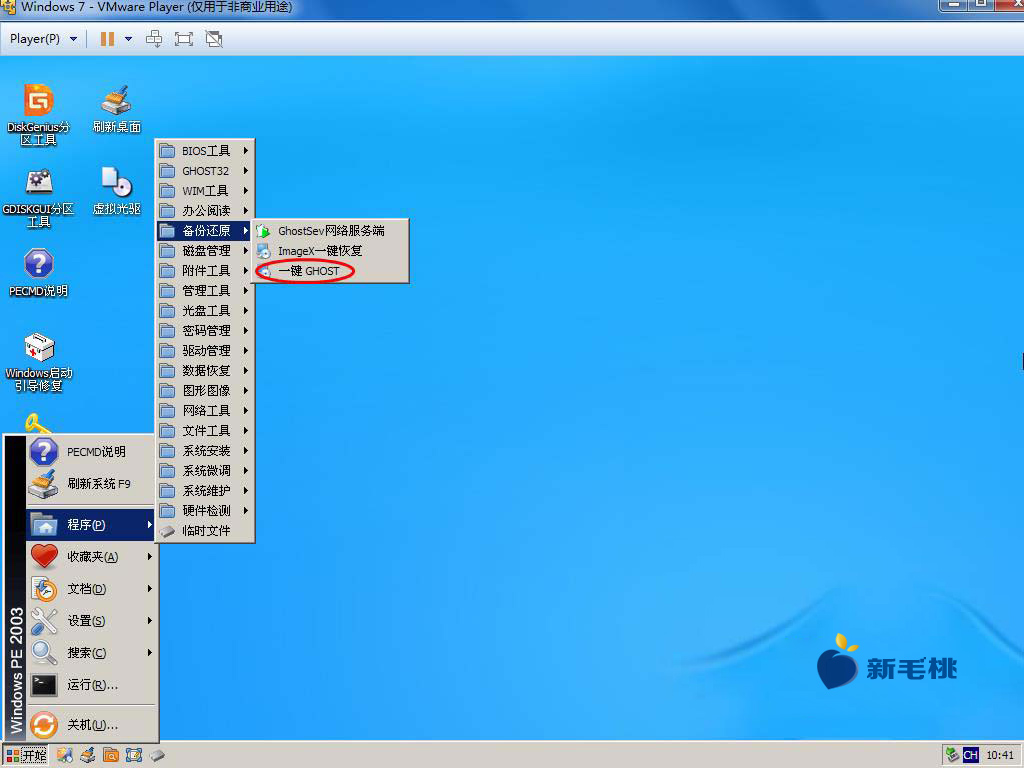Open the Player(P) menu

click(43, 39)
